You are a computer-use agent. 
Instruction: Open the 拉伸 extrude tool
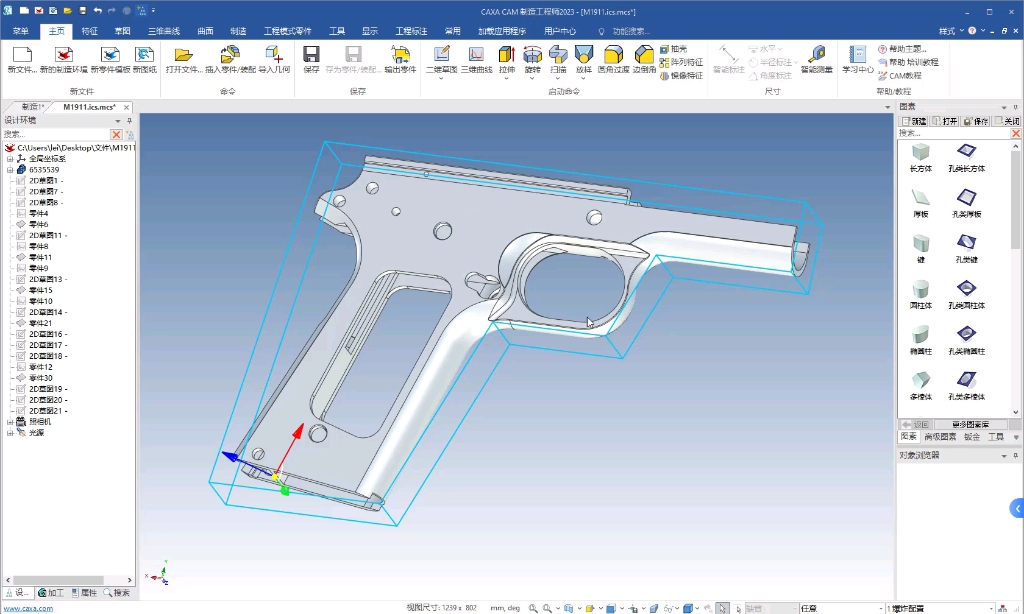506,59
